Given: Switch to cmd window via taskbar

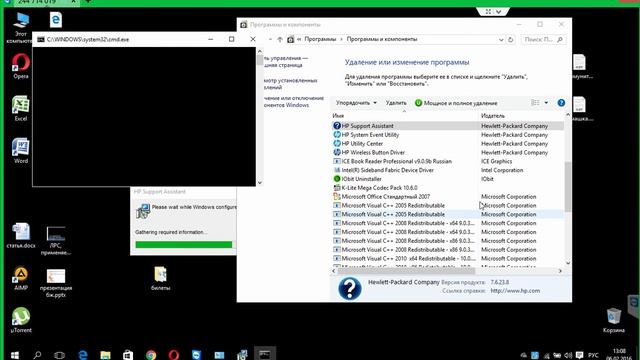Looking at the screenshot, I should [x=264, y=354].
